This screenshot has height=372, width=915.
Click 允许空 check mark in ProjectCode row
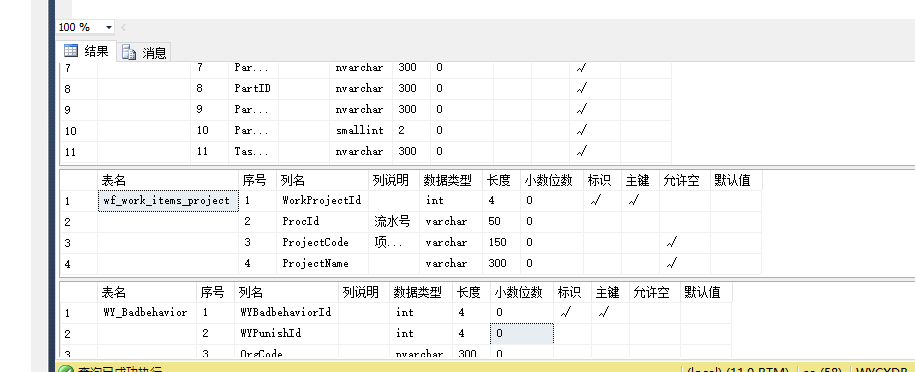click(684, 242)
